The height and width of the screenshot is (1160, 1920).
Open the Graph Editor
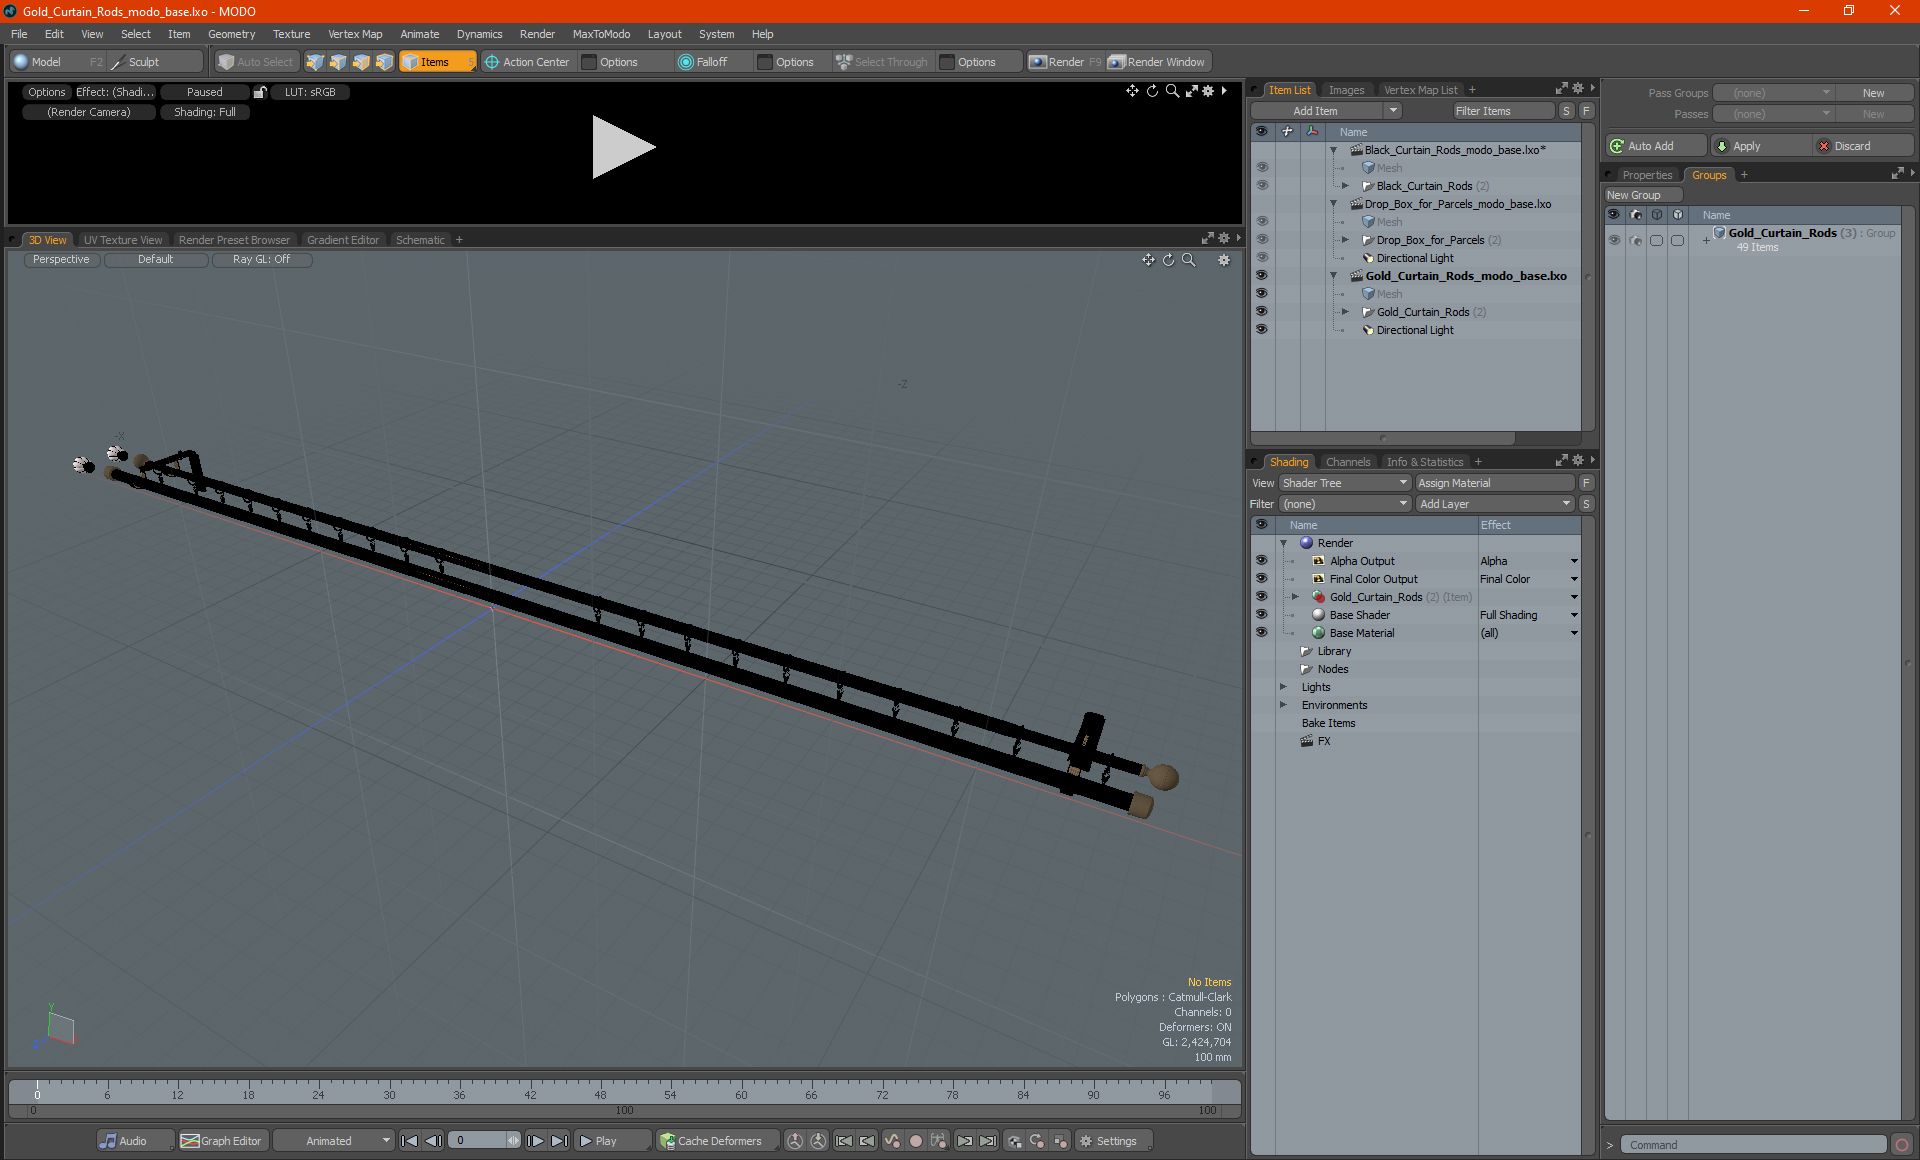[x=221, y=1141]
